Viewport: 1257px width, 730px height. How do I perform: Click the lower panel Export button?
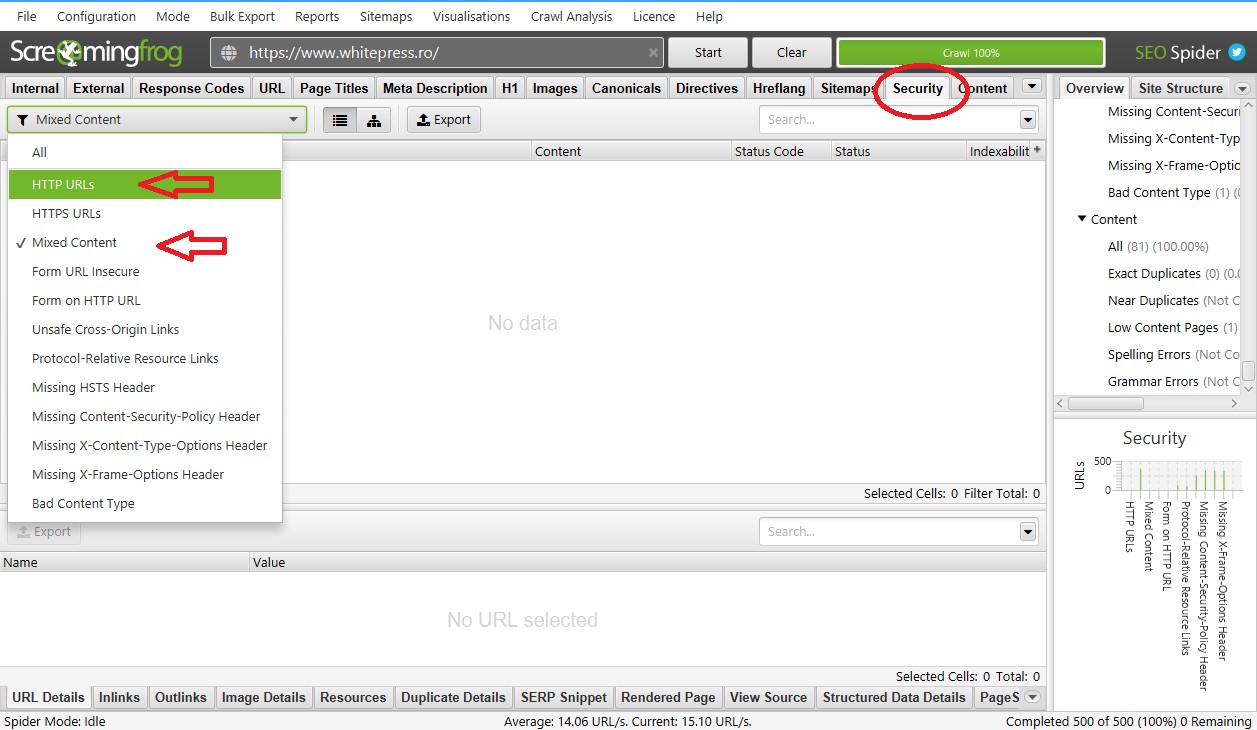[x=44, y=532]
